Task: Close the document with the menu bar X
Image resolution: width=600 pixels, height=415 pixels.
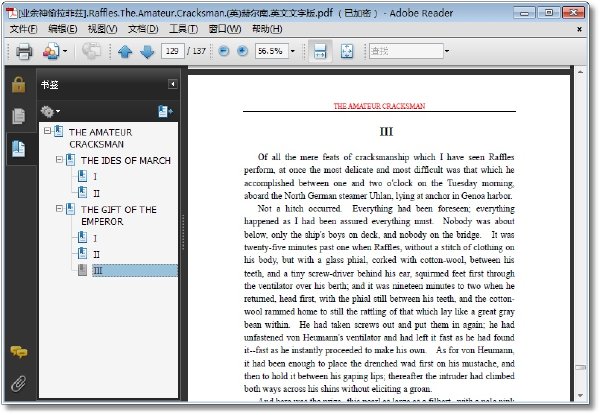Action: pyautogui.click(x=579, y=29)
